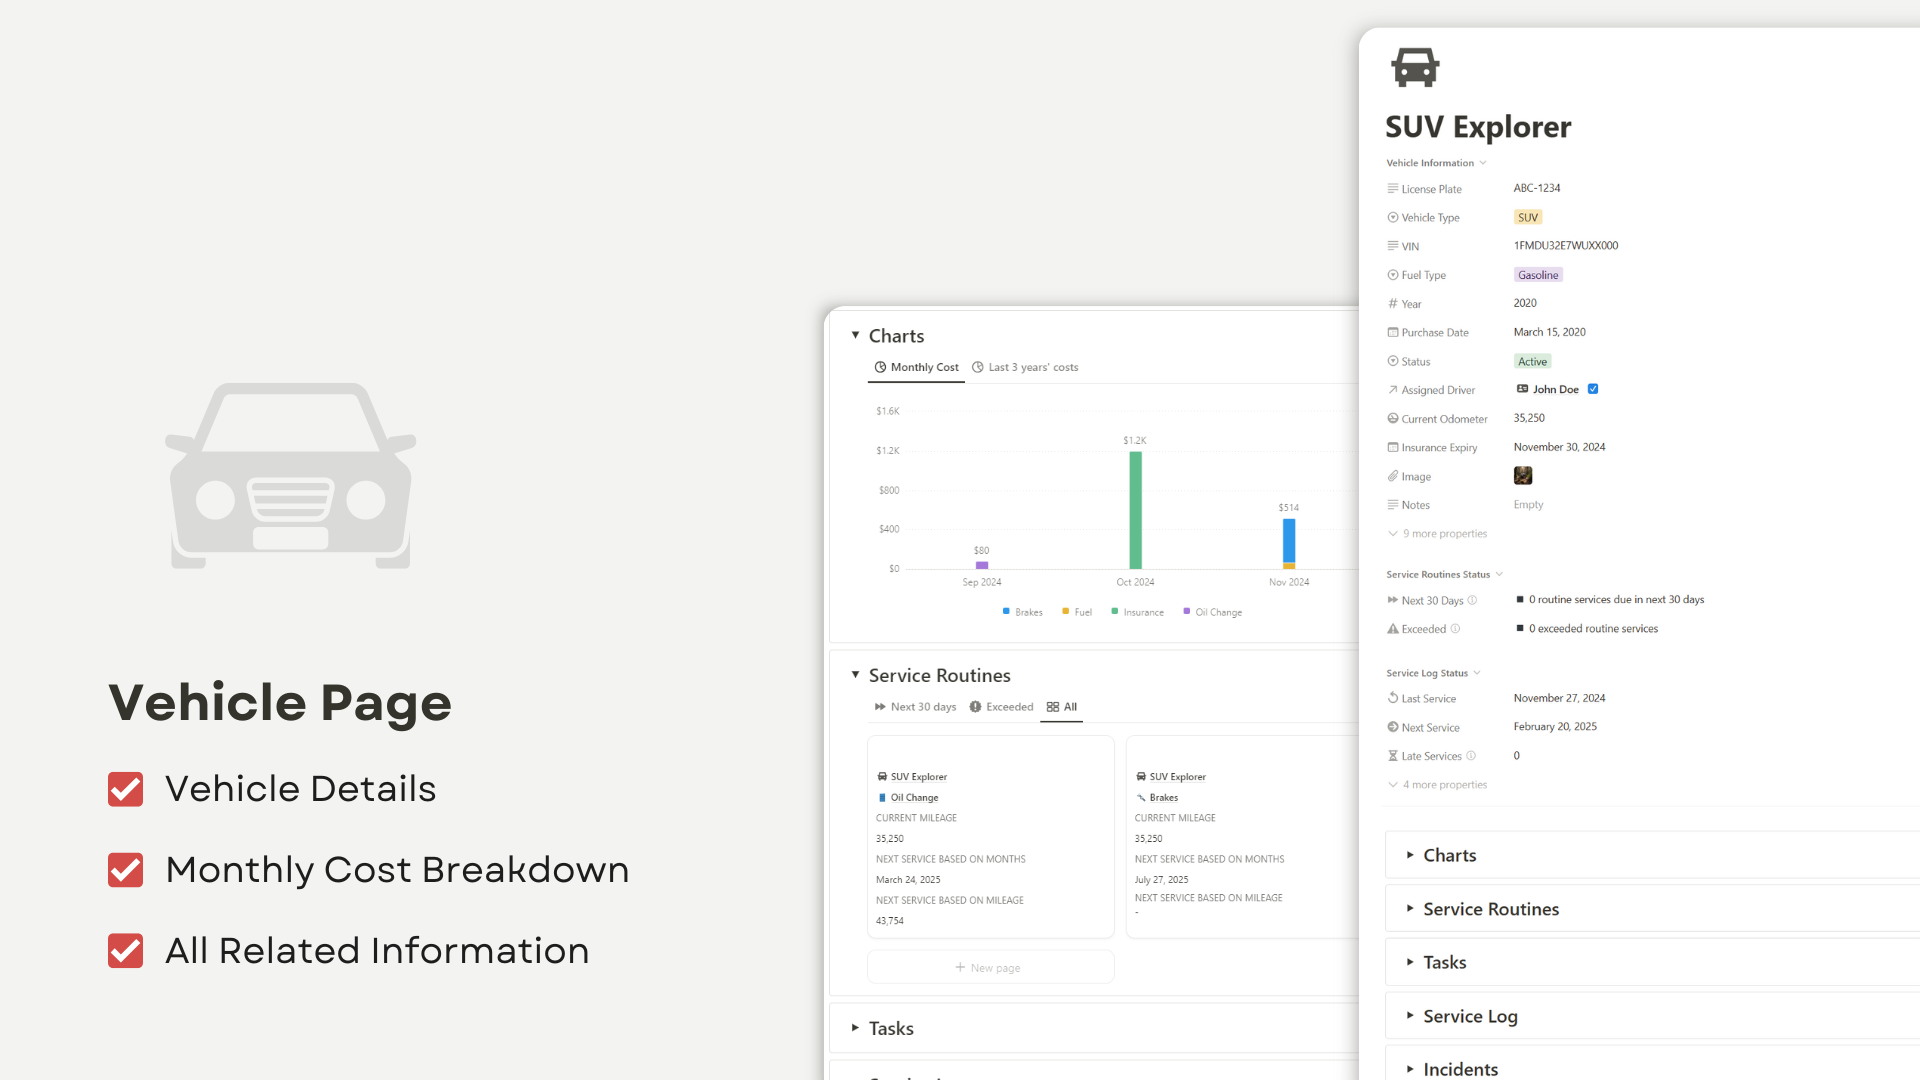Switch to the Monthly Cost chart tab
This screenshot has width=1920, height=1080.
pyautogui.click(x=916, y=367)
